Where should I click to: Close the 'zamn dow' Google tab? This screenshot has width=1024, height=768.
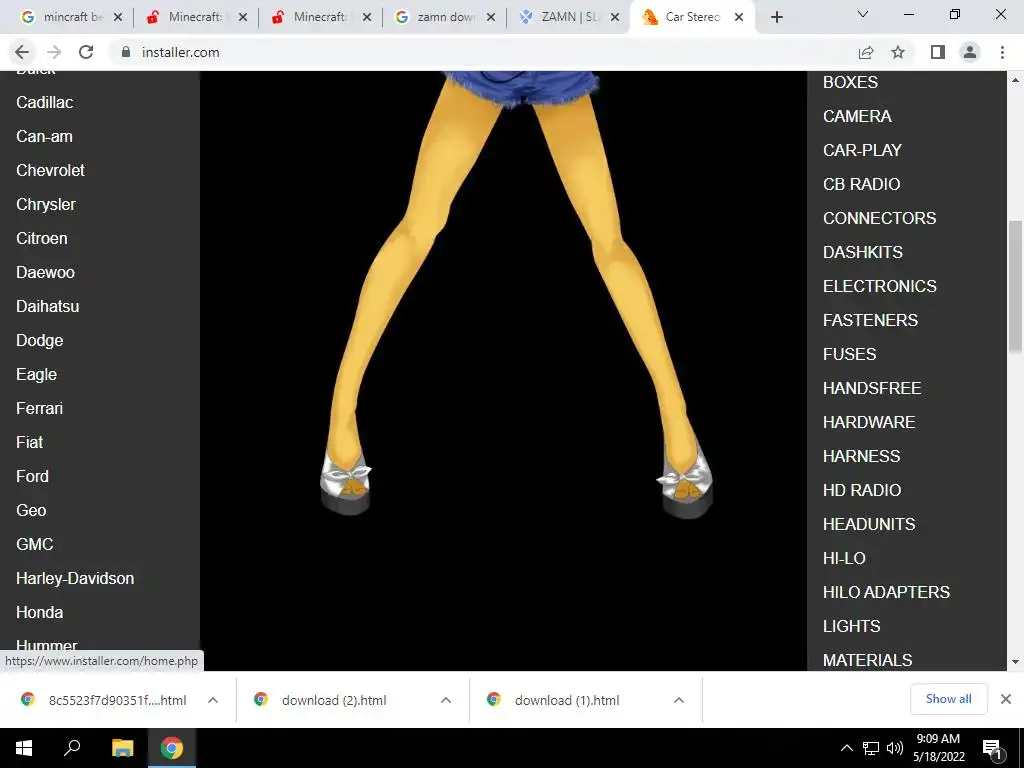click(491, 18)
